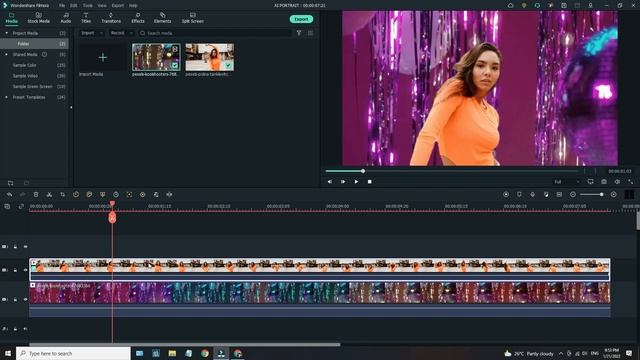Image resolution: width=640 pixels, height=360 pixels.
Task: Click the zoom out minus icon on timeline
Action: pyautogui.click(x=573, y=195)
